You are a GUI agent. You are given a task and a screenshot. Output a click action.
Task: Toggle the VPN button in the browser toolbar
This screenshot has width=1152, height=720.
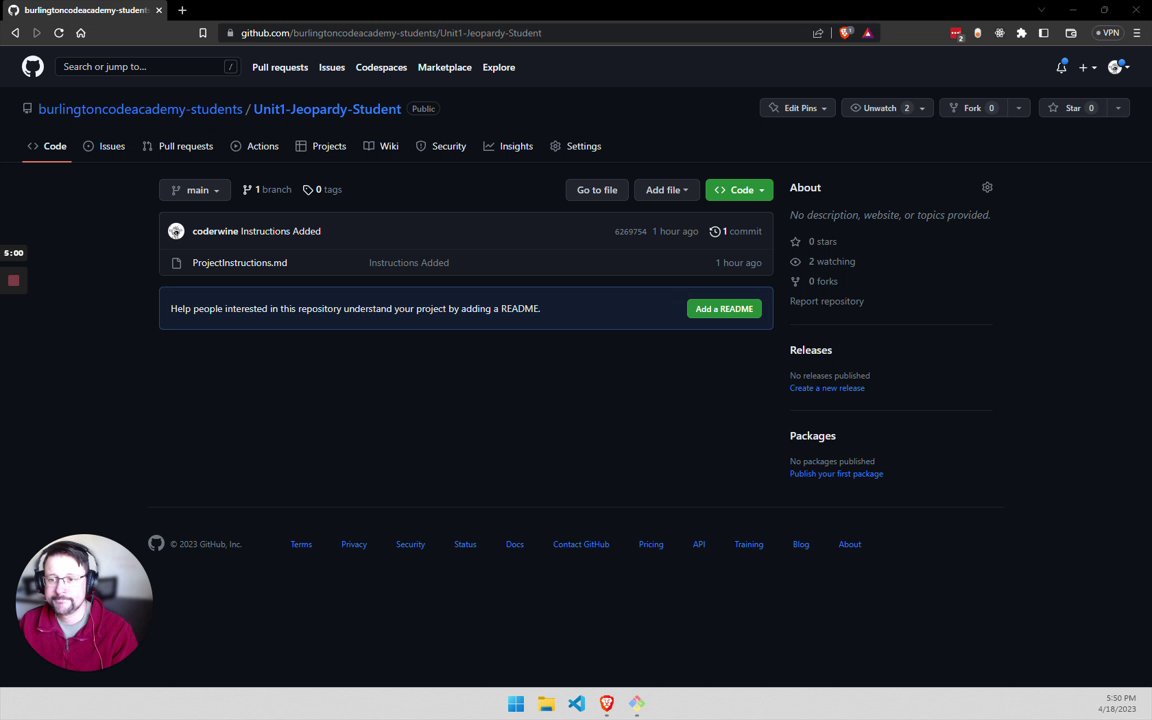tap(1107, 33)
